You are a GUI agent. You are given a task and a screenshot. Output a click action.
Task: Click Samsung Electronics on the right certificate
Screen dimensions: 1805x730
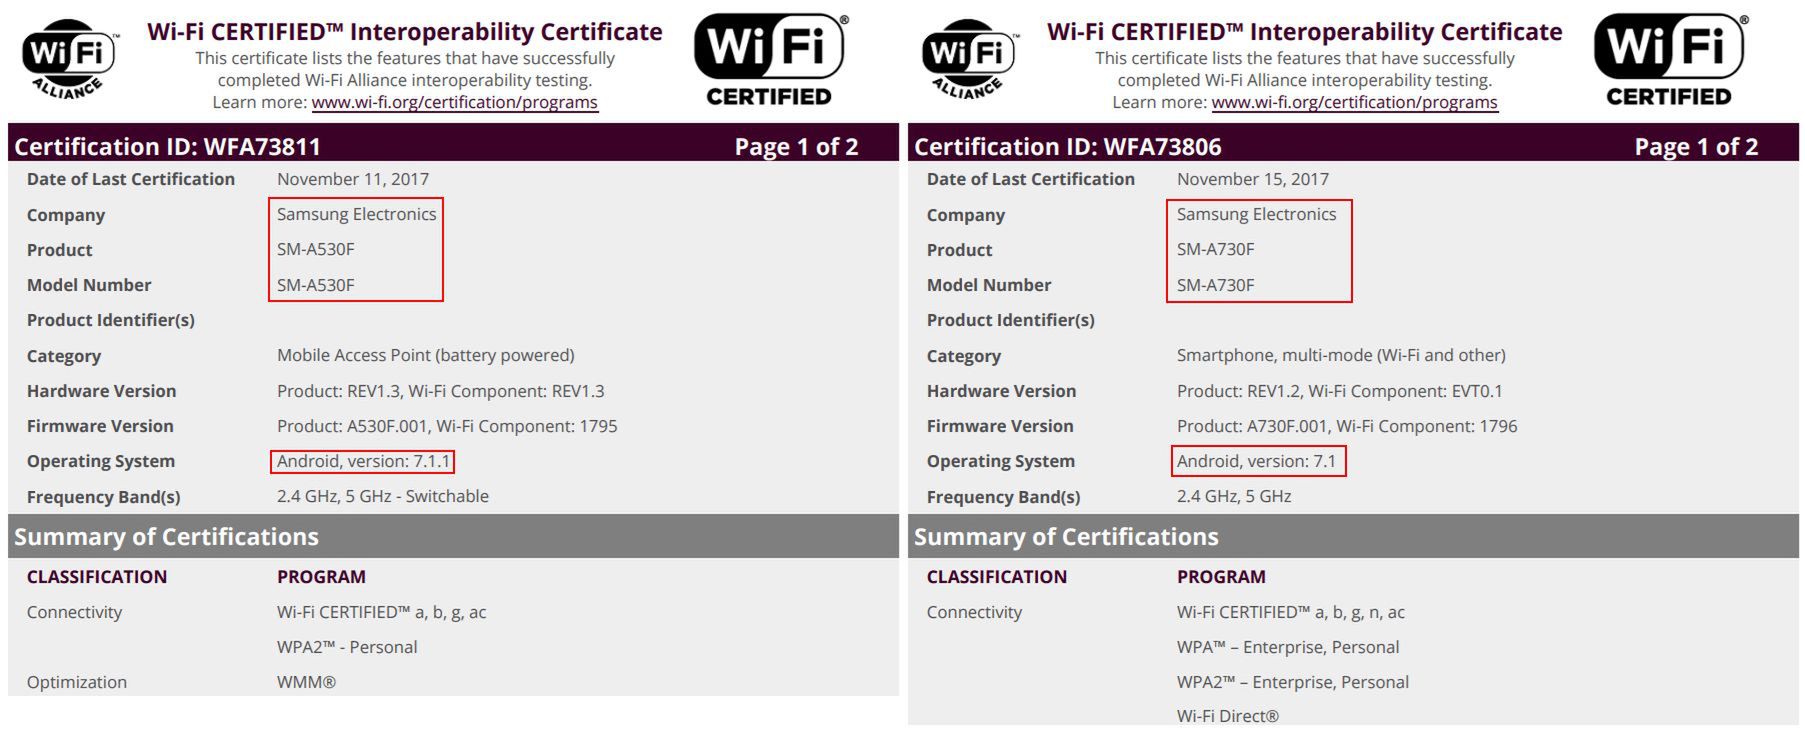[1256, 214]
